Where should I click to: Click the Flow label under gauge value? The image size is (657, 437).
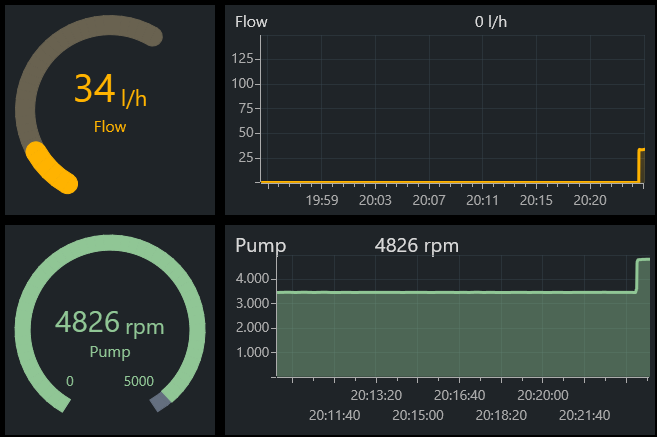tap(110, 127)
